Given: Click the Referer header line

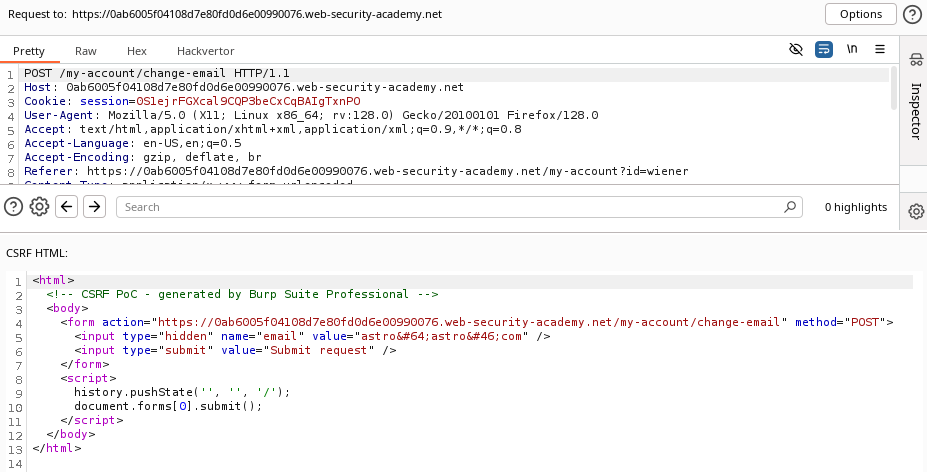Looking at the screenshot, I should pyautogui.click(x=356, y=172).
